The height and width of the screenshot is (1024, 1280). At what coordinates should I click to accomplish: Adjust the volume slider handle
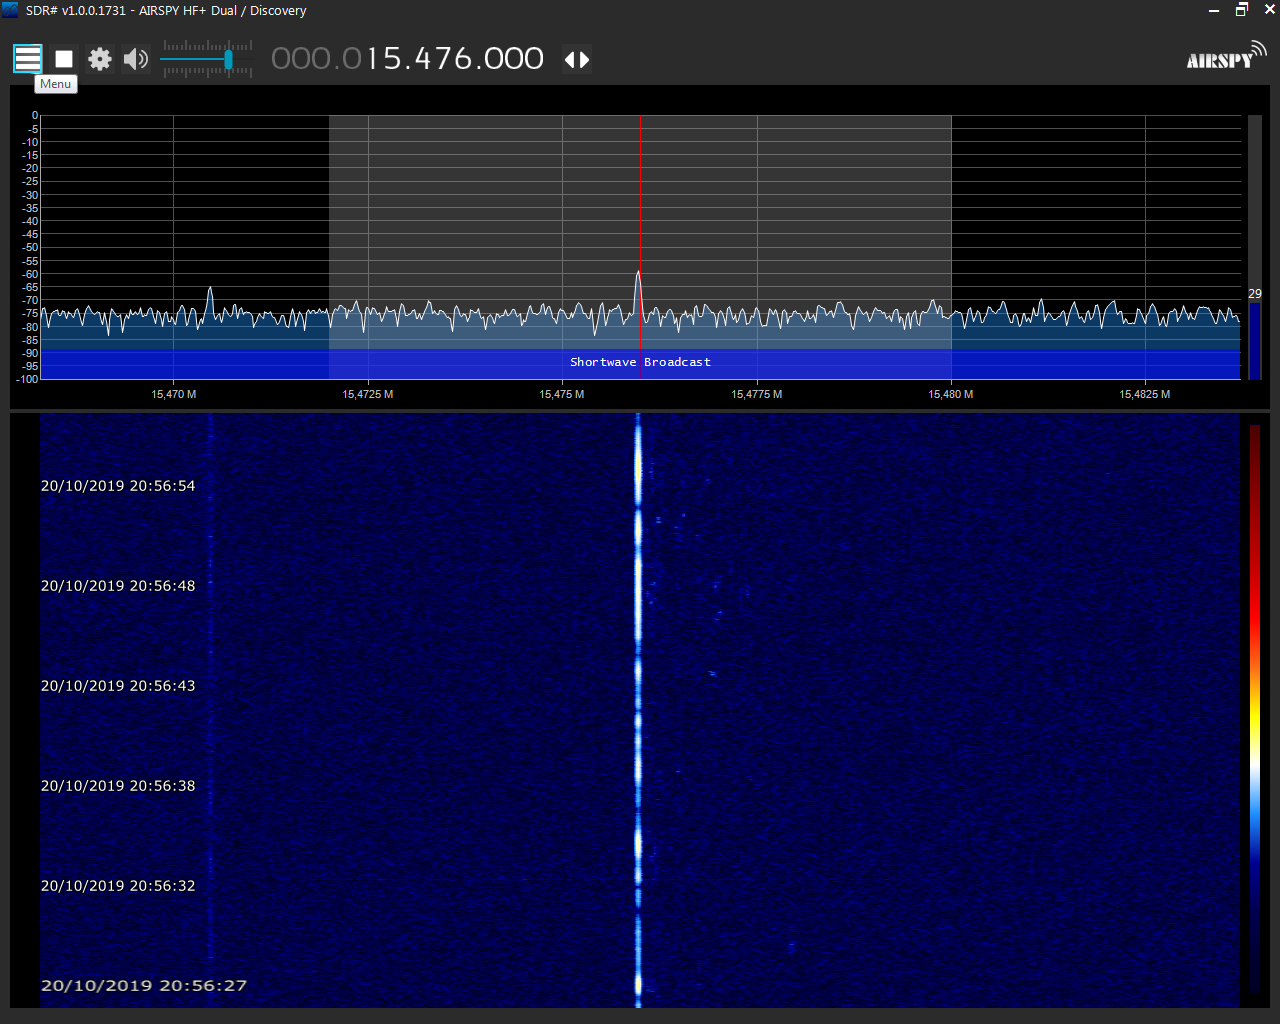coord(229,60)
